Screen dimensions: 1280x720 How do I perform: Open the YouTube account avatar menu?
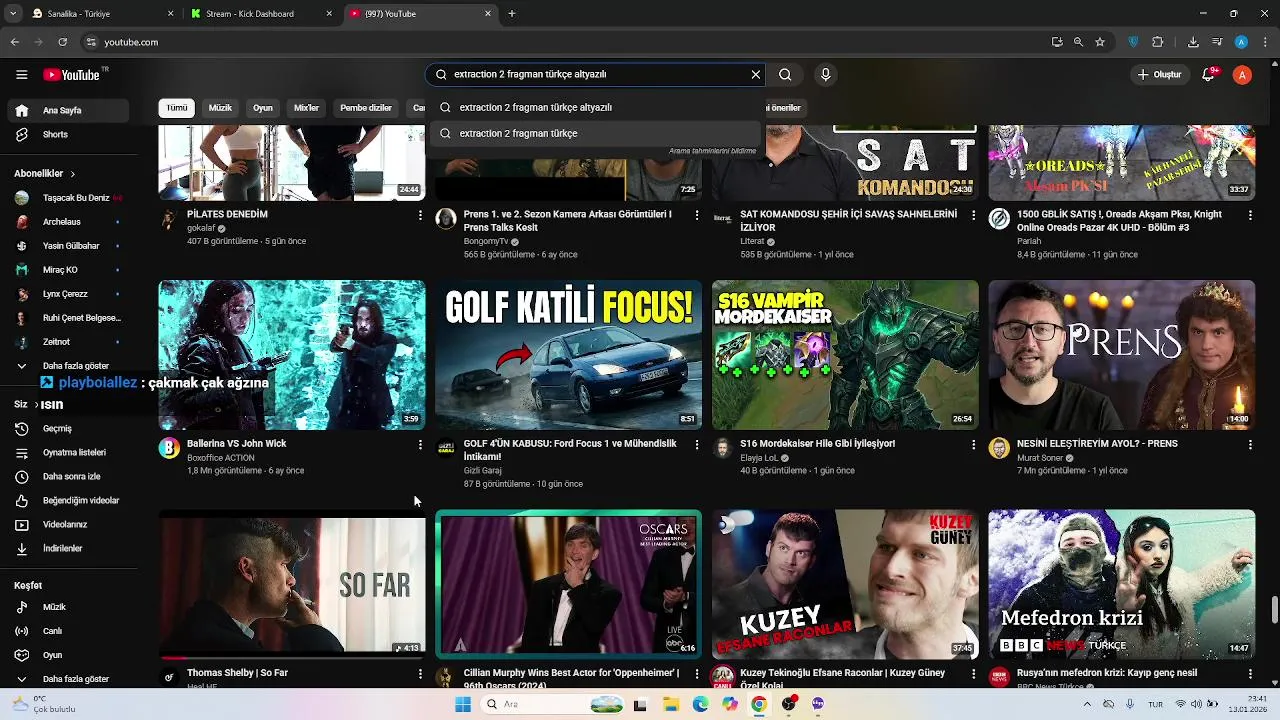[x=1242, y=75]
